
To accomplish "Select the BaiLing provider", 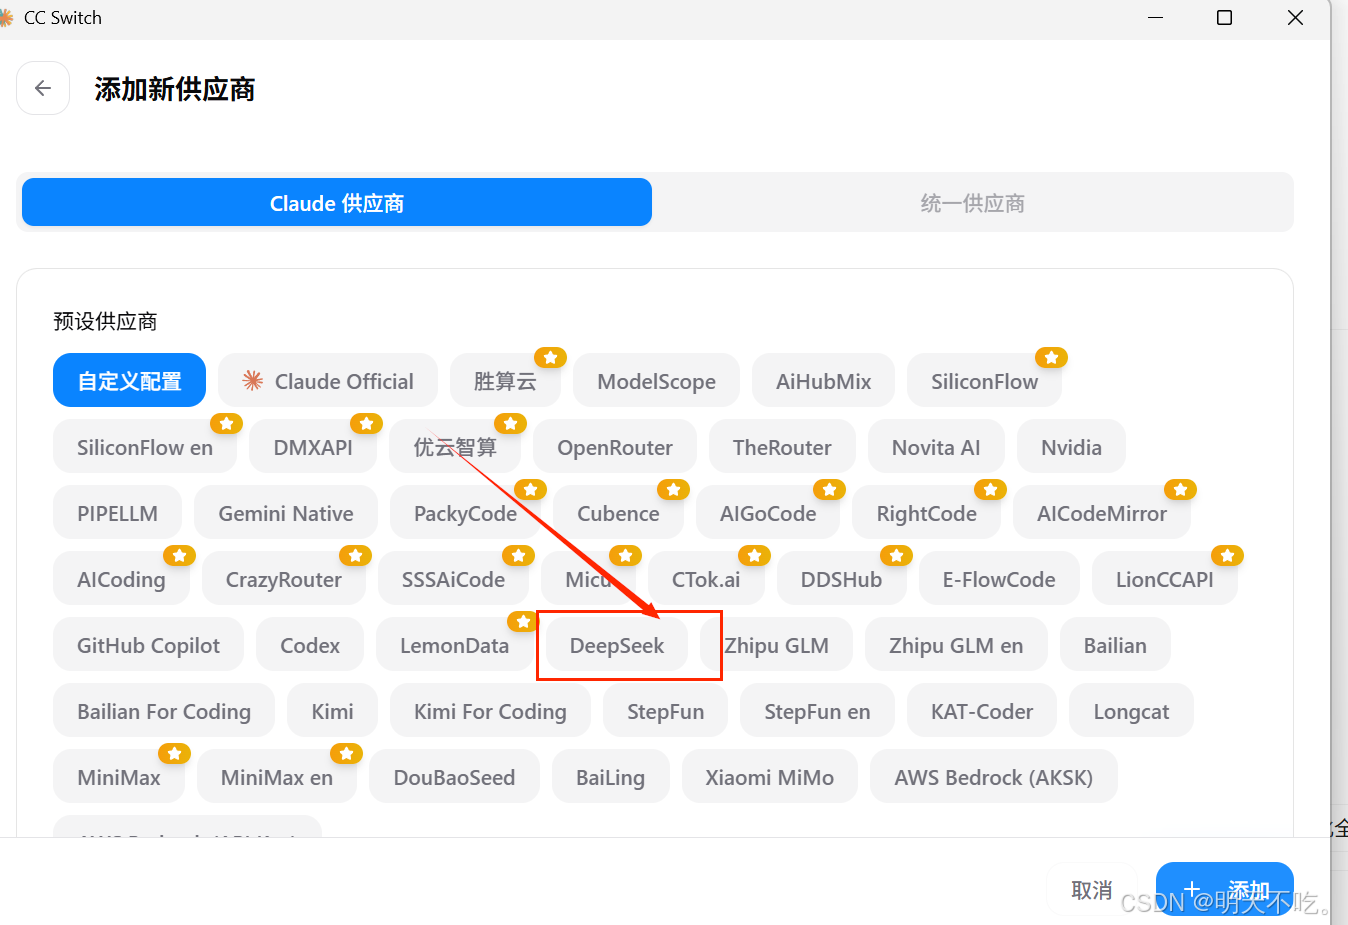I will pyautogui.click(x=610, y=777).
